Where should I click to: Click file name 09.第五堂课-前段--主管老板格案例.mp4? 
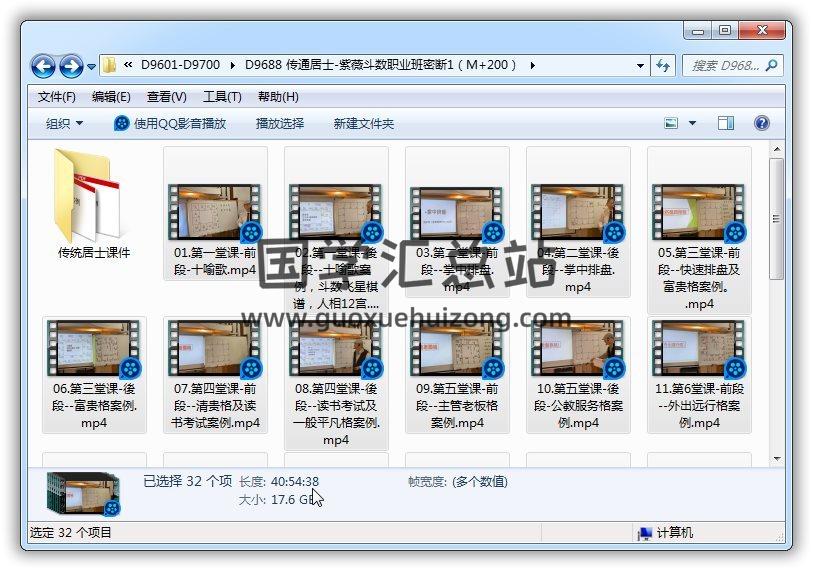[x=457, y=406]
